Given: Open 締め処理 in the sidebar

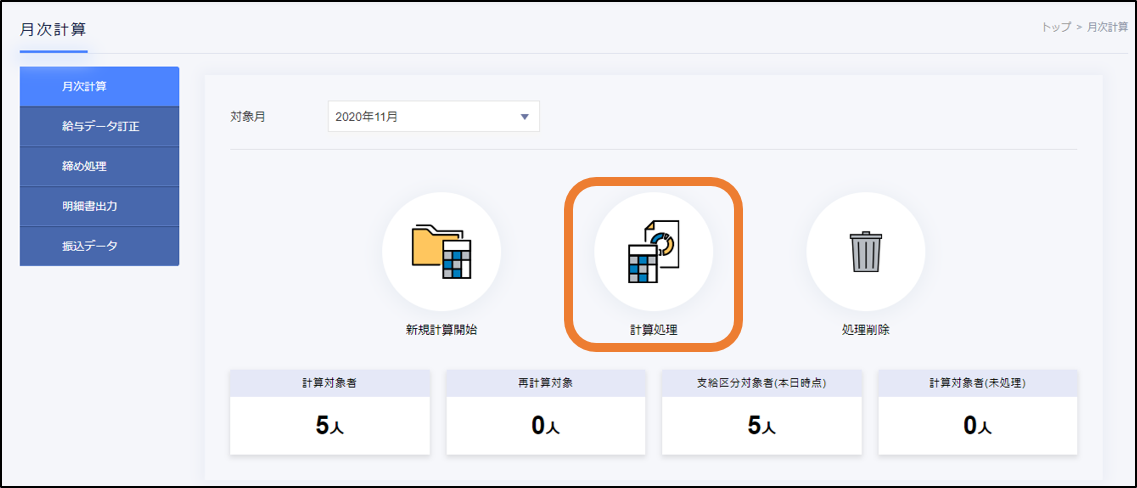Looking at the screenshot, I should coord(99,167).
